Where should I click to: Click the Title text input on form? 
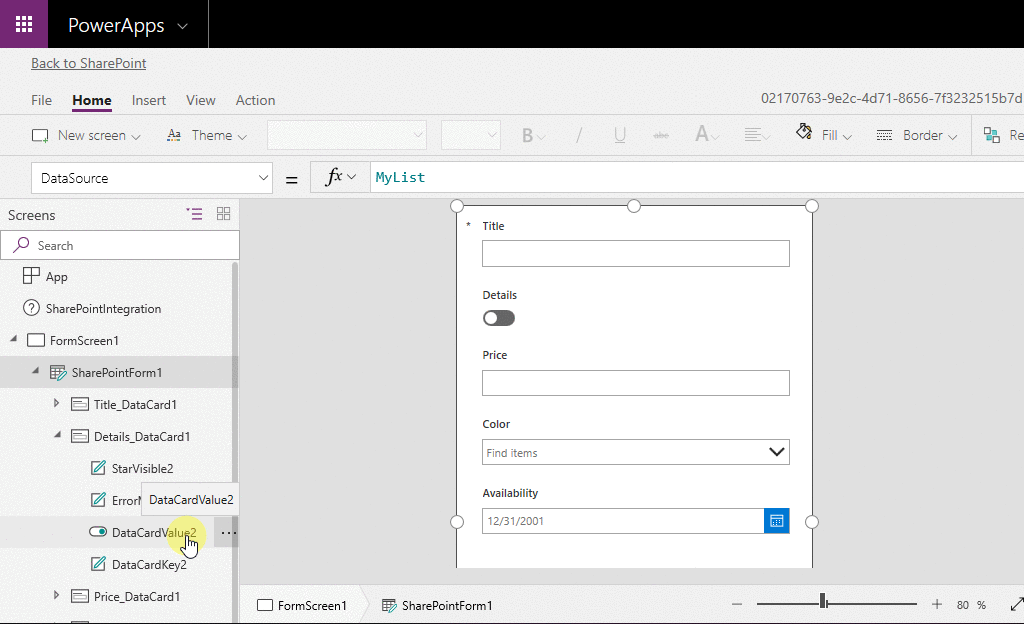point(635,253)
